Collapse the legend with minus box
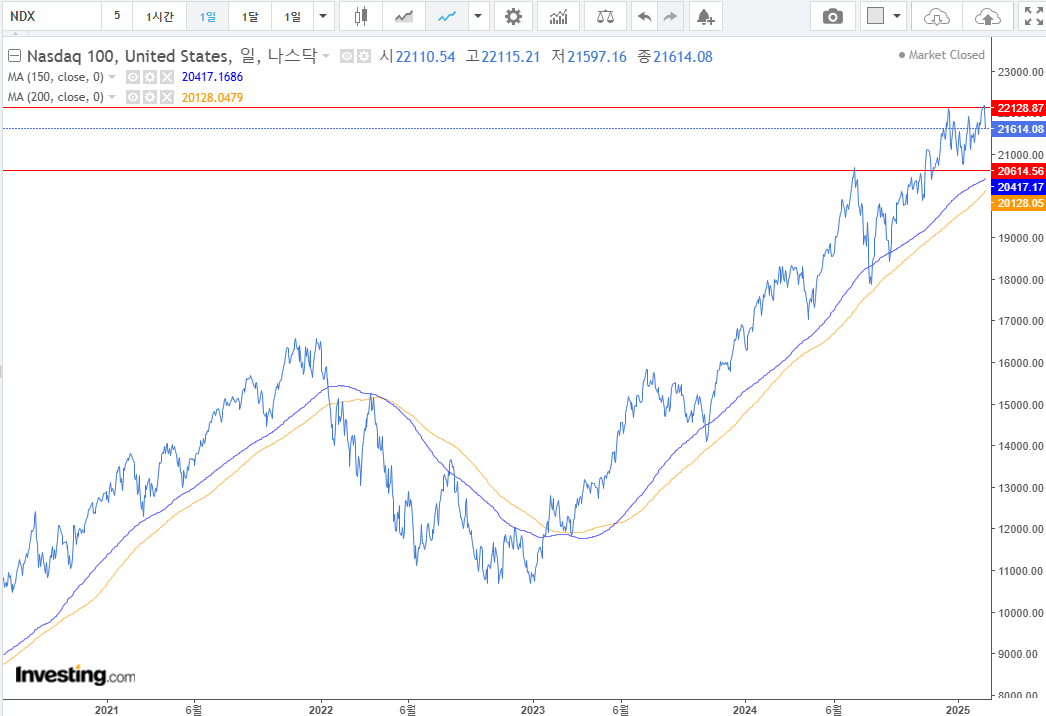Image resolution: width=1046 pixels, height=716 pixels. 14,56
